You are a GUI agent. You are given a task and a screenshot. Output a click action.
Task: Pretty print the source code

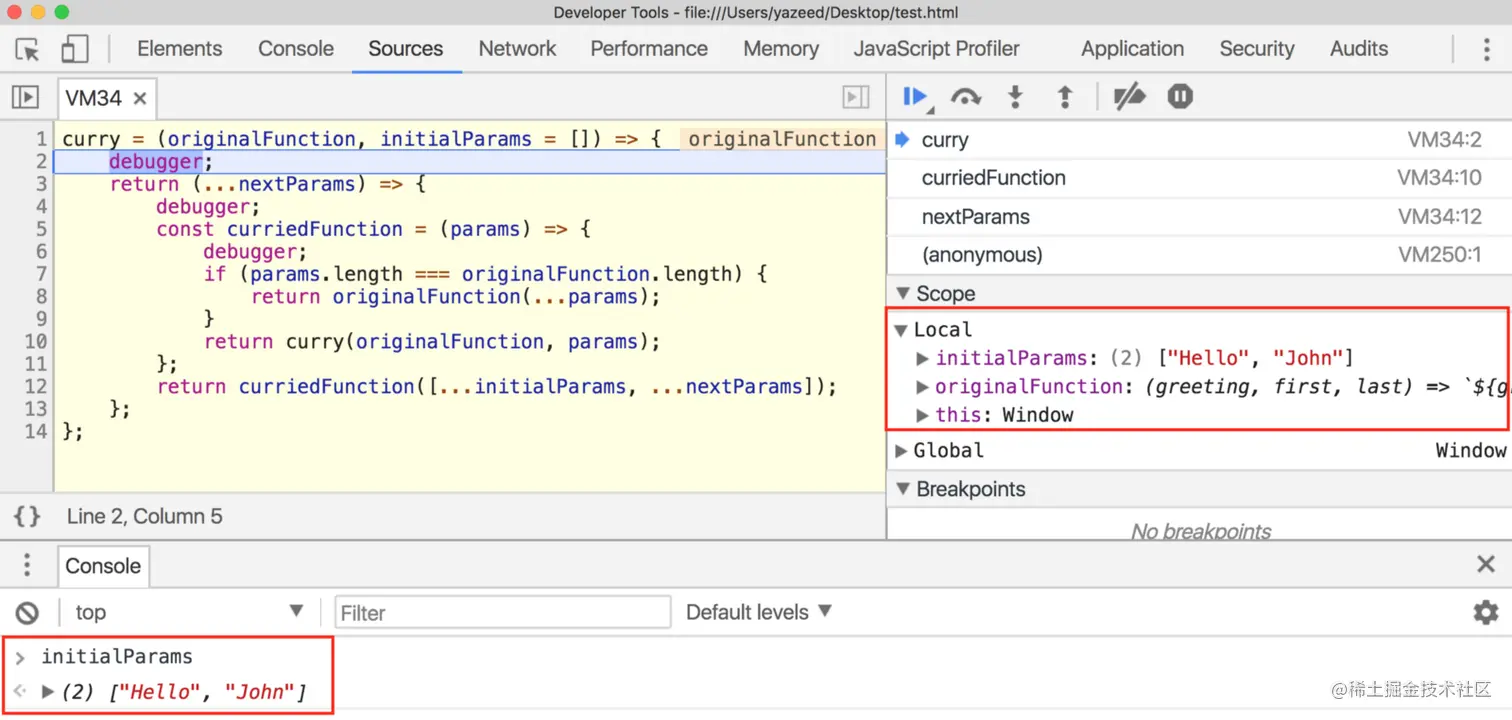(27, 516)
